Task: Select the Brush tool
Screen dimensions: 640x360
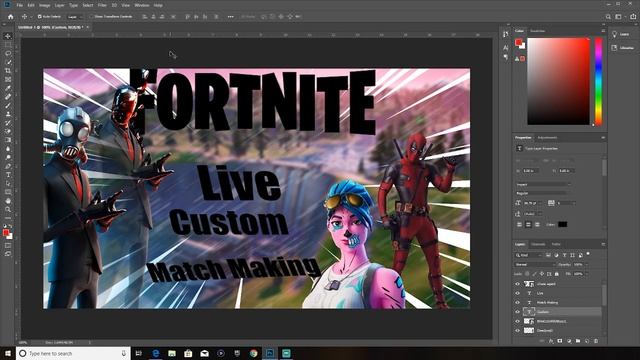Action: click(x=8, y=105)
